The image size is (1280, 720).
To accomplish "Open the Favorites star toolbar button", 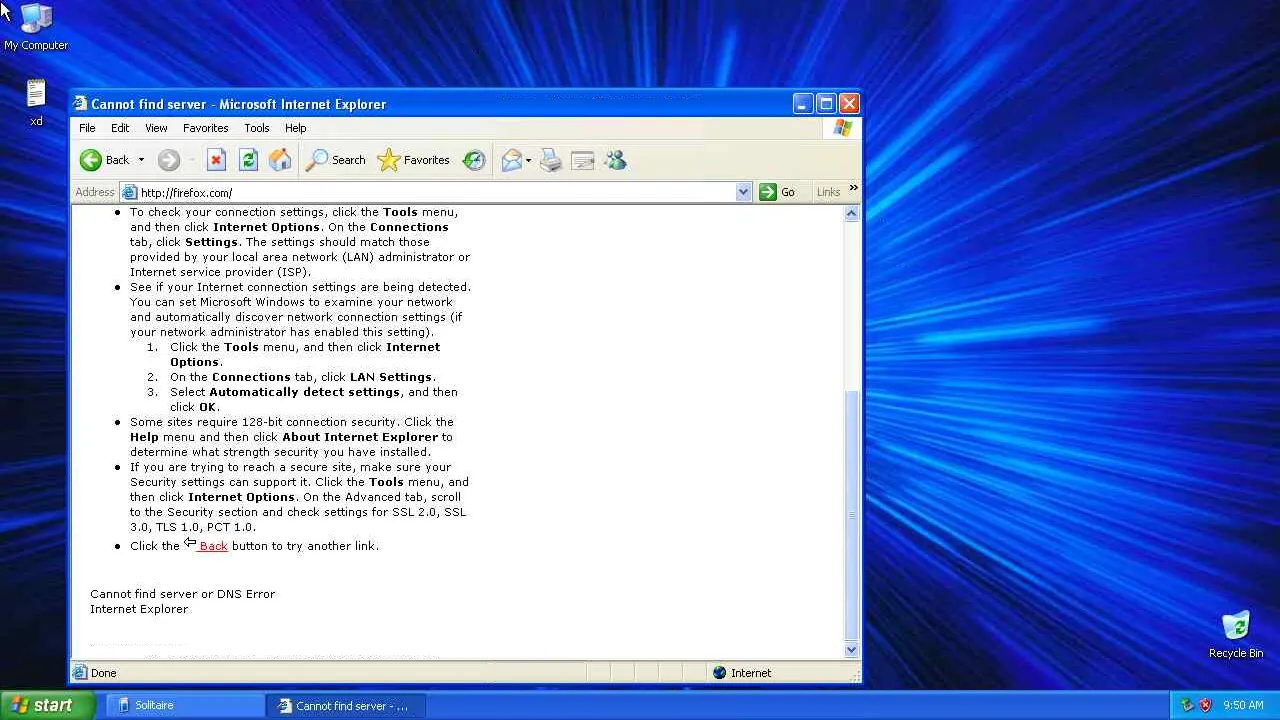I will click(x=413, y=160).
